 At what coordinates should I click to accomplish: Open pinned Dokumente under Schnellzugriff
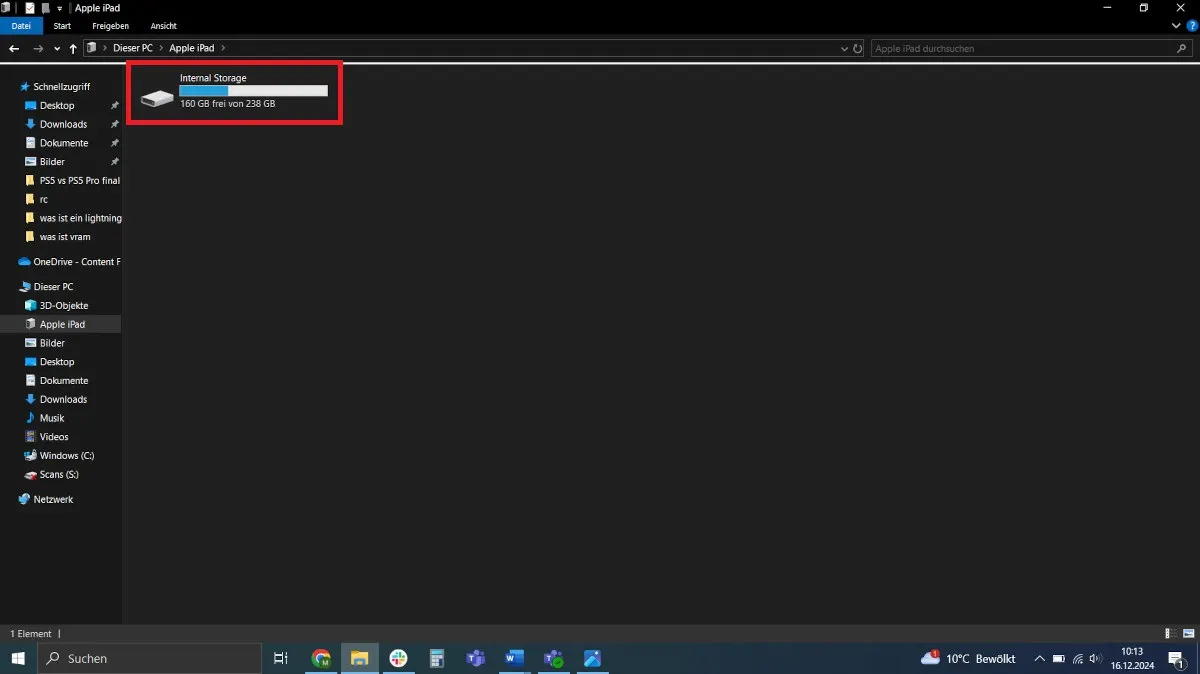[64, 143]
